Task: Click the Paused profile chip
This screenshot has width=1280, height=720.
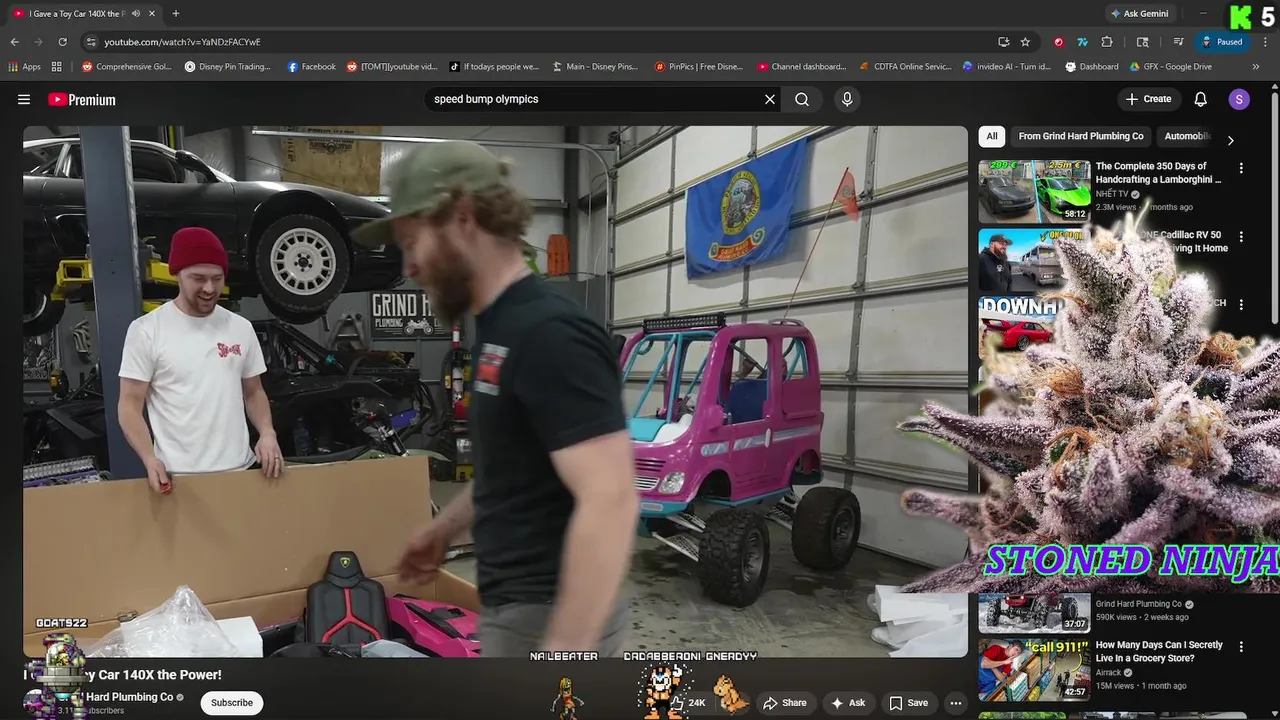Action: tap(1222, 42)
